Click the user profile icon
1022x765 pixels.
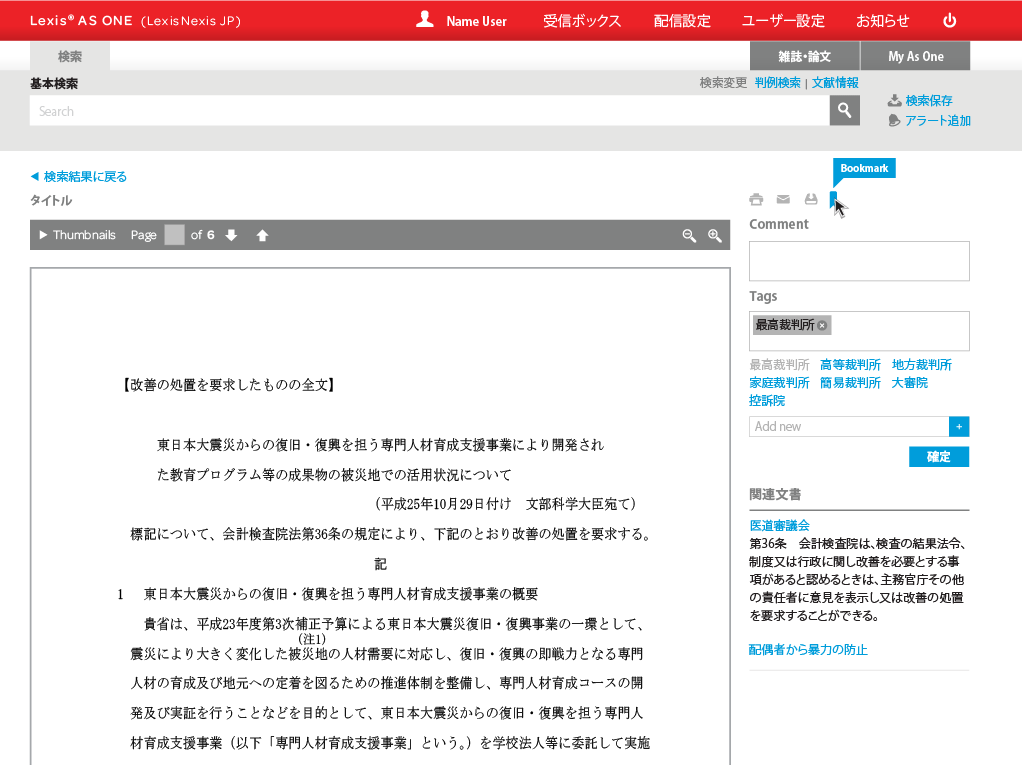tap(425, 20)
